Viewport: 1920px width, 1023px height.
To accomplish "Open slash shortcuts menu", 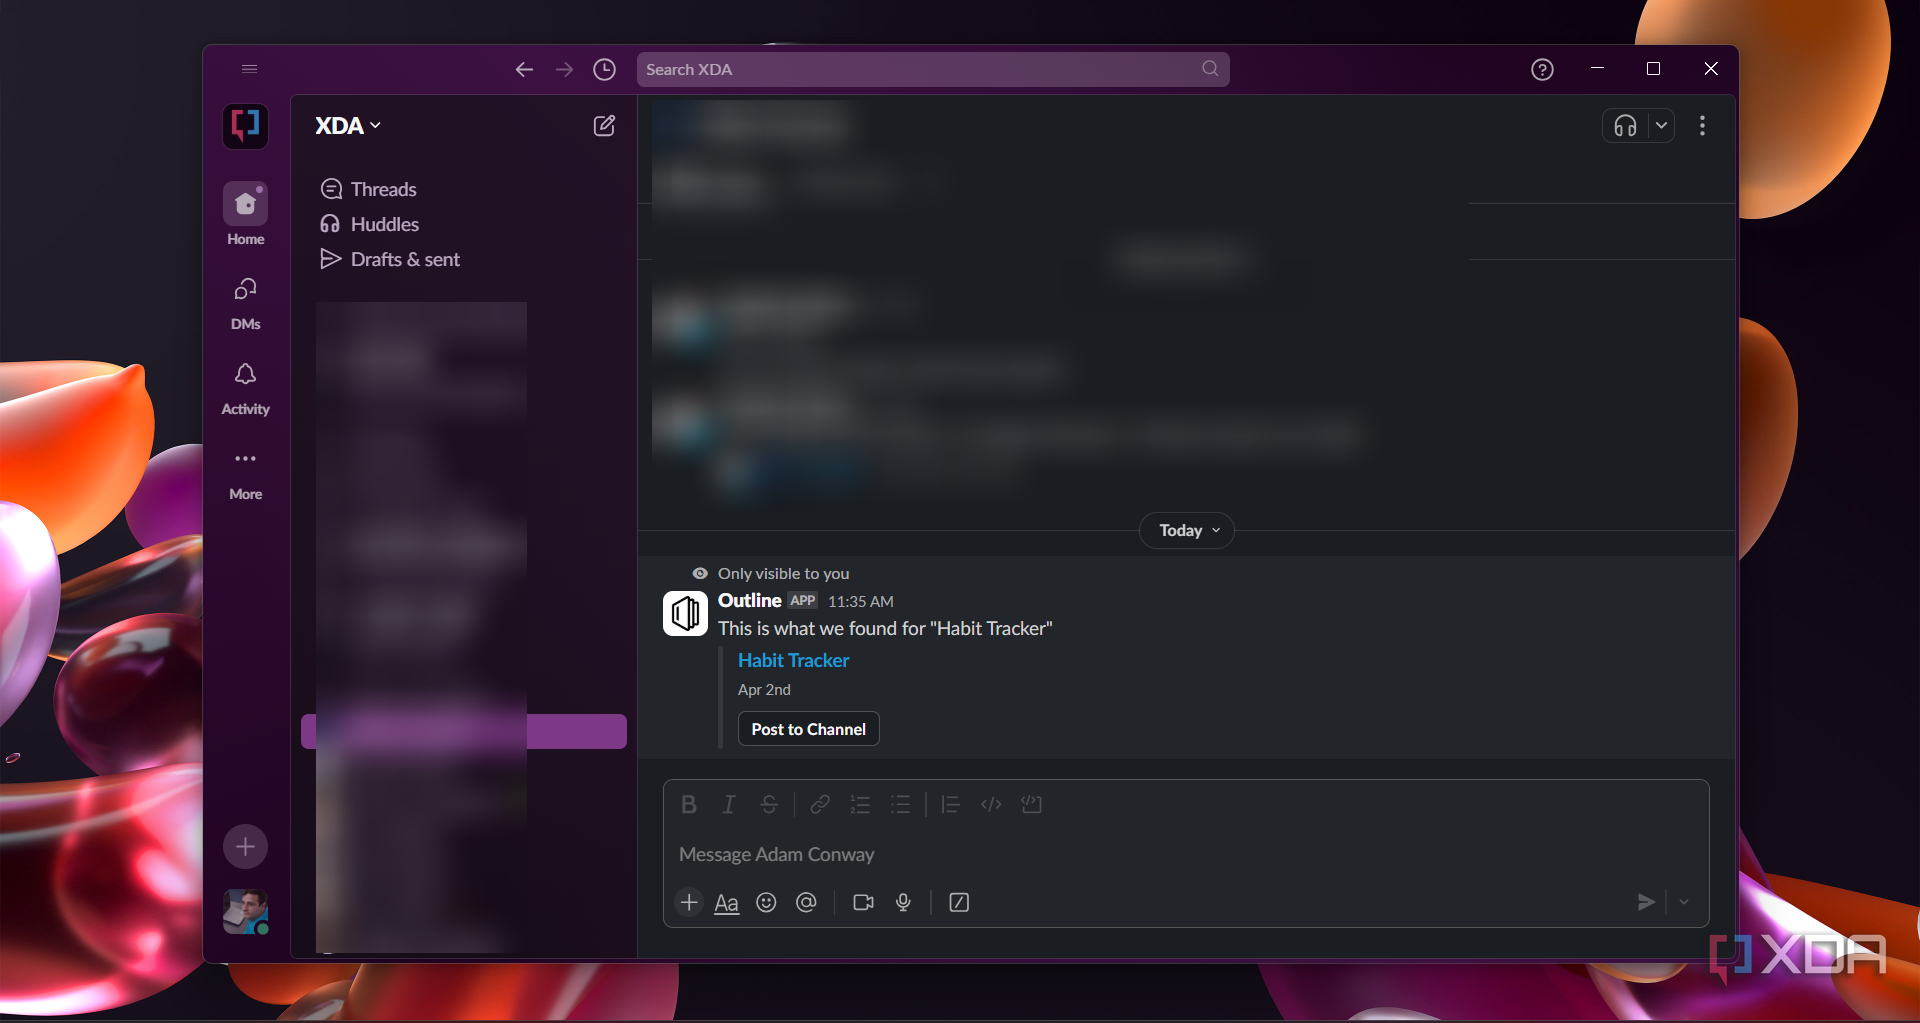I will [959, 902].
